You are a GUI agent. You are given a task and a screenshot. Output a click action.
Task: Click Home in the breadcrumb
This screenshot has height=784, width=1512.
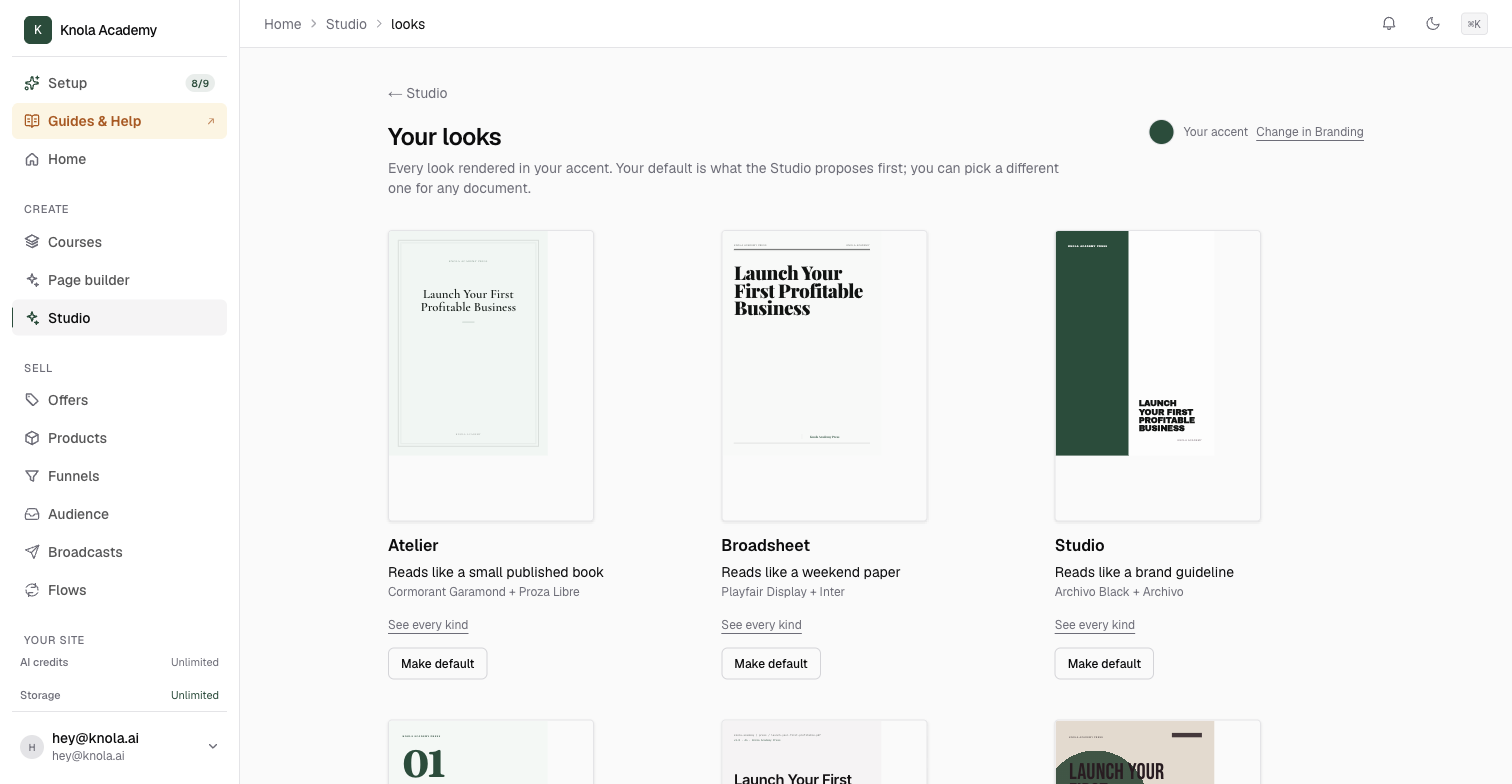(282, 24)
